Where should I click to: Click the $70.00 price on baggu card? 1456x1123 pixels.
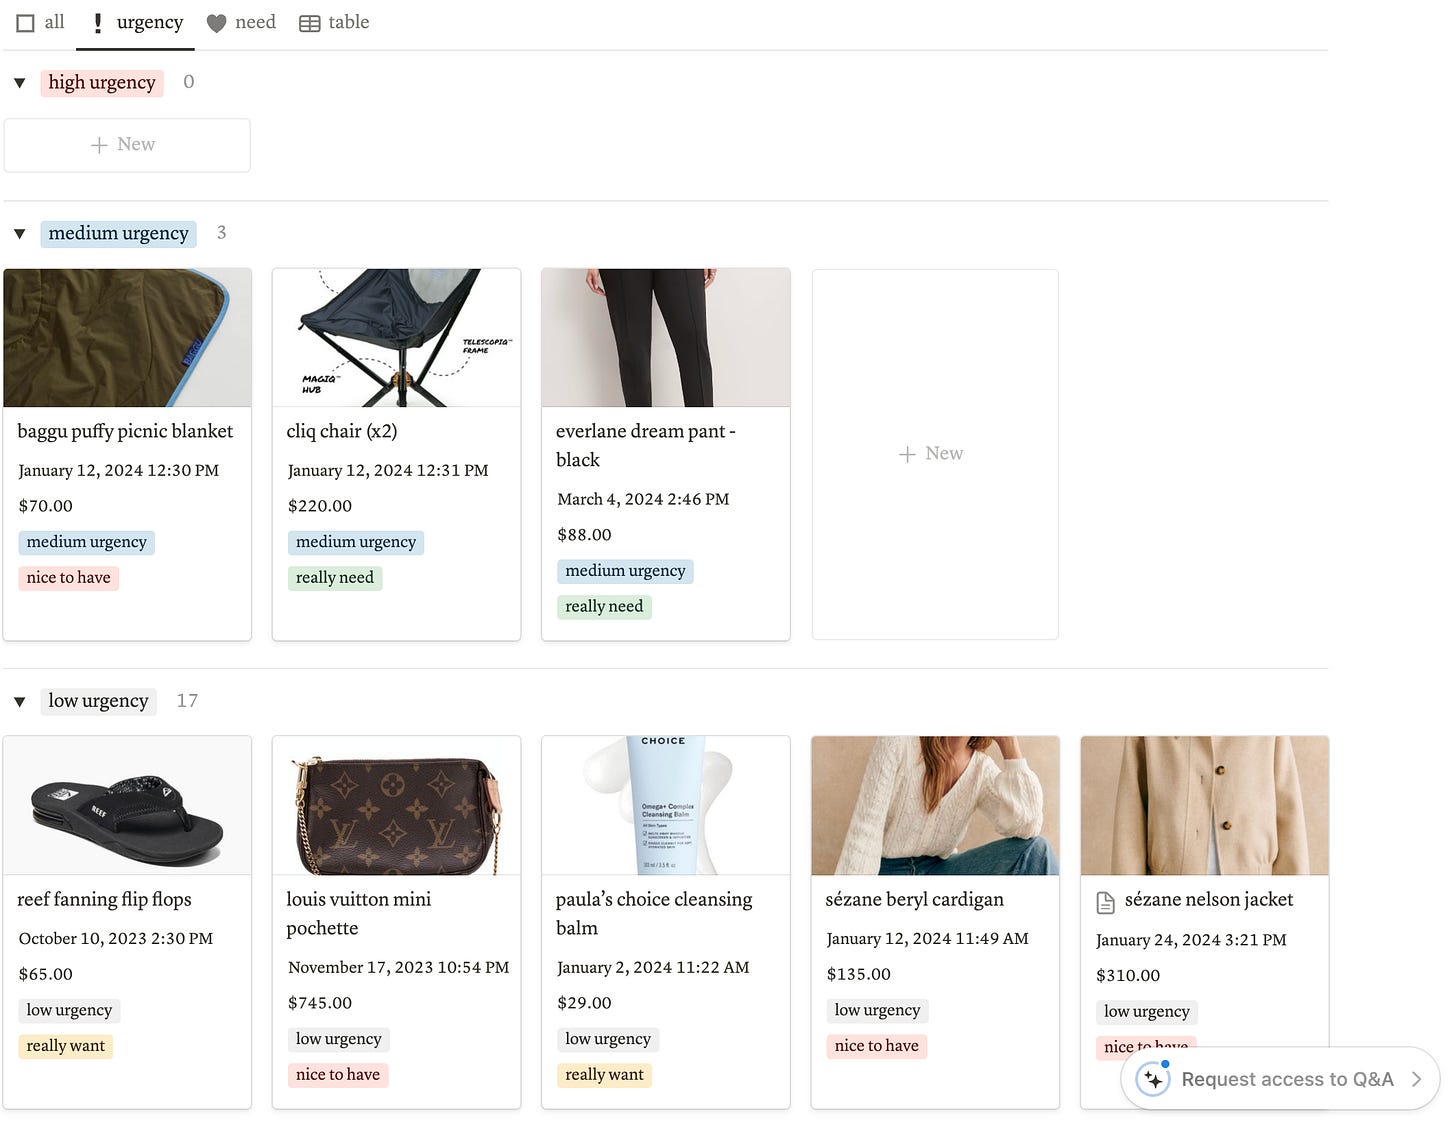[46, 506]
